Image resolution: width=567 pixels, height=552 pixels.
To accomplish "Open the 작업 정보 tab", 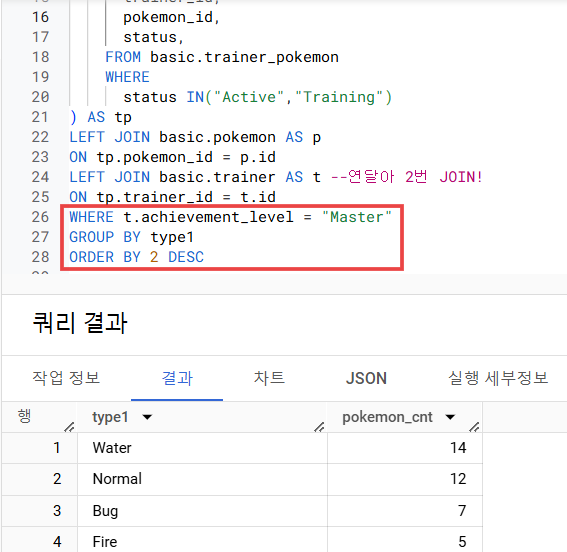I will [66, 378].
